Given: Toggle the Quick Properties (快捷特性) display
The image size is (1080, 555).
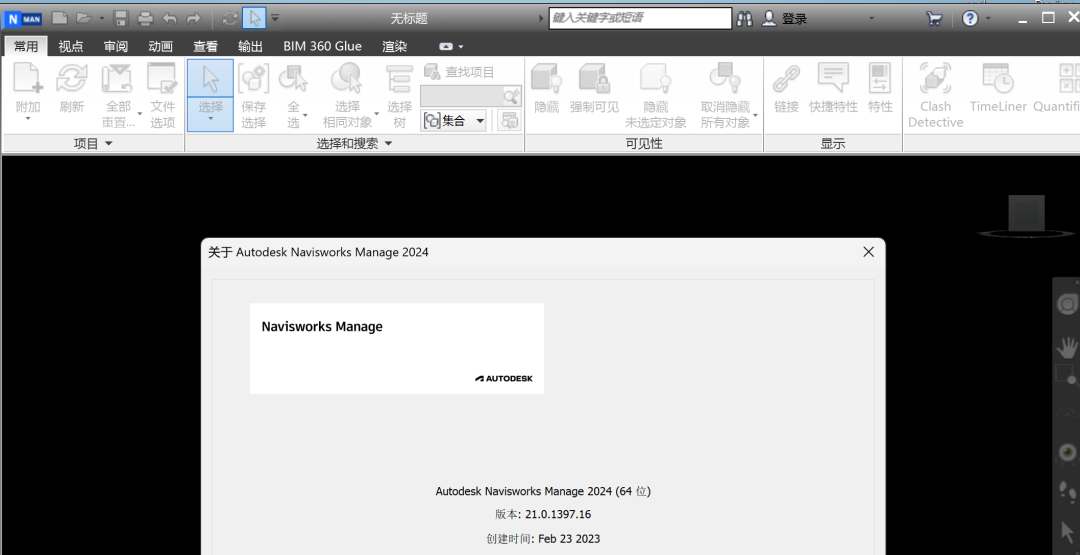Looking at the screenshot, I should point(833,80).
